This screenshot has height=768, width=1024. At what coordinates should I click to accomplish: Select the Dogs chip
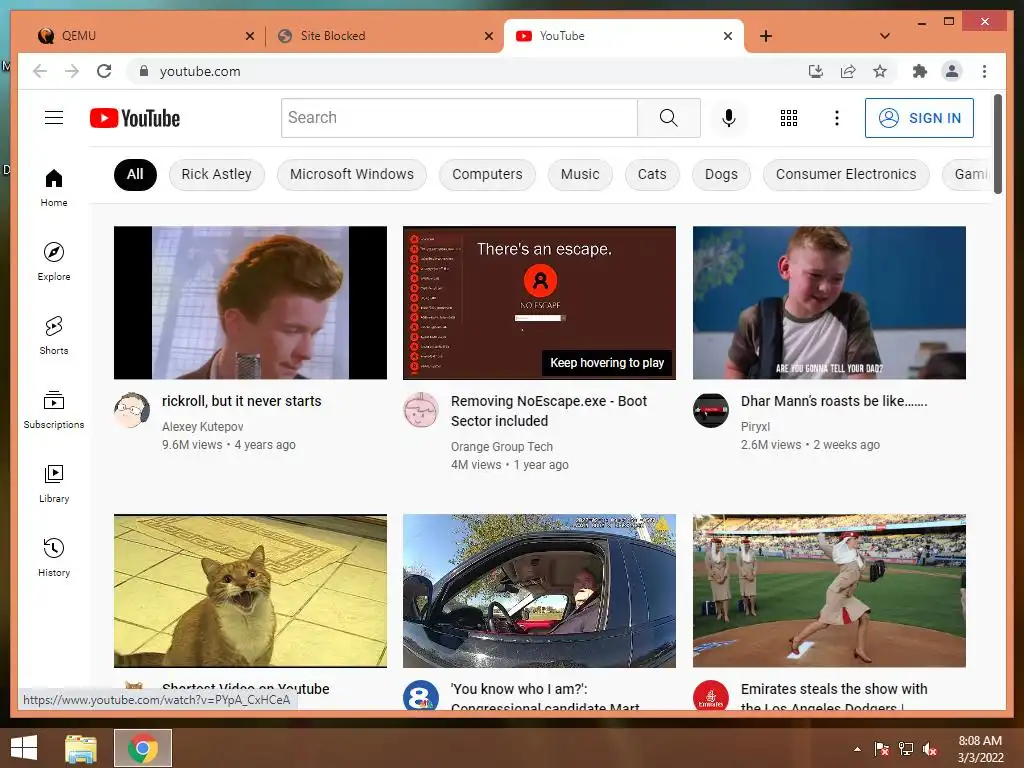click(721, 174)
